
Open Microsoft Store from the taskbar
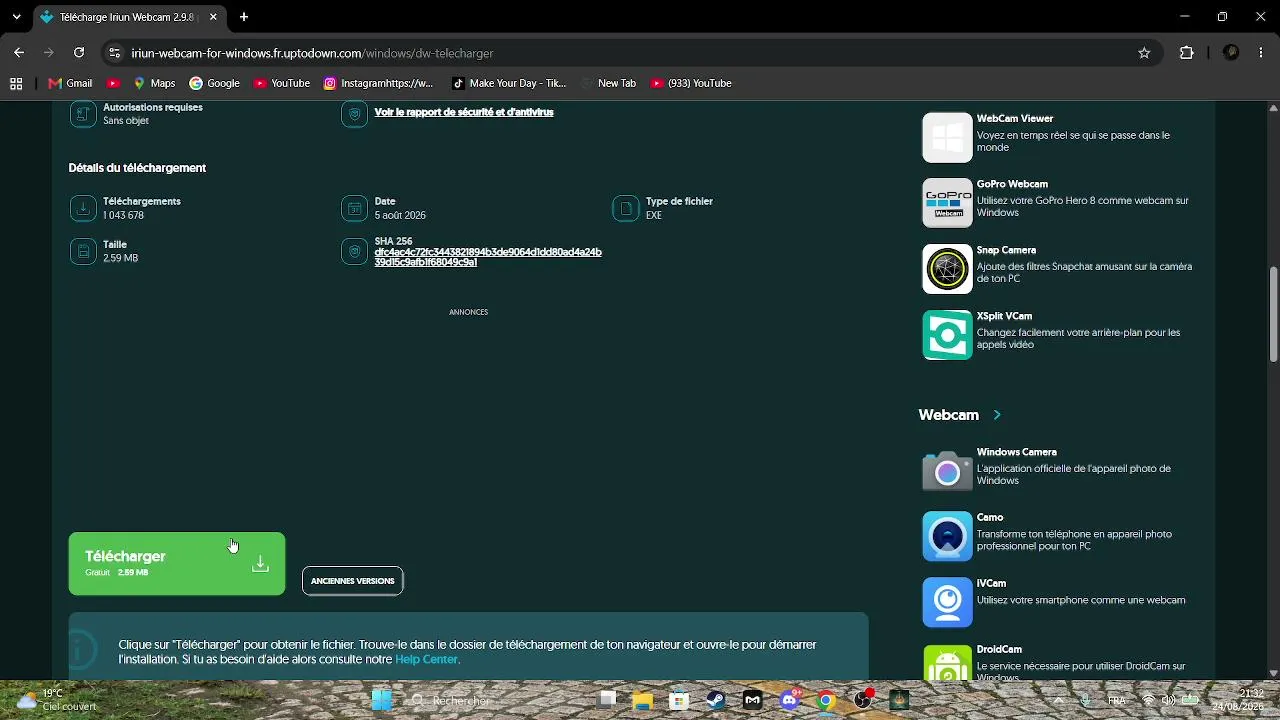tap(678, 700)
